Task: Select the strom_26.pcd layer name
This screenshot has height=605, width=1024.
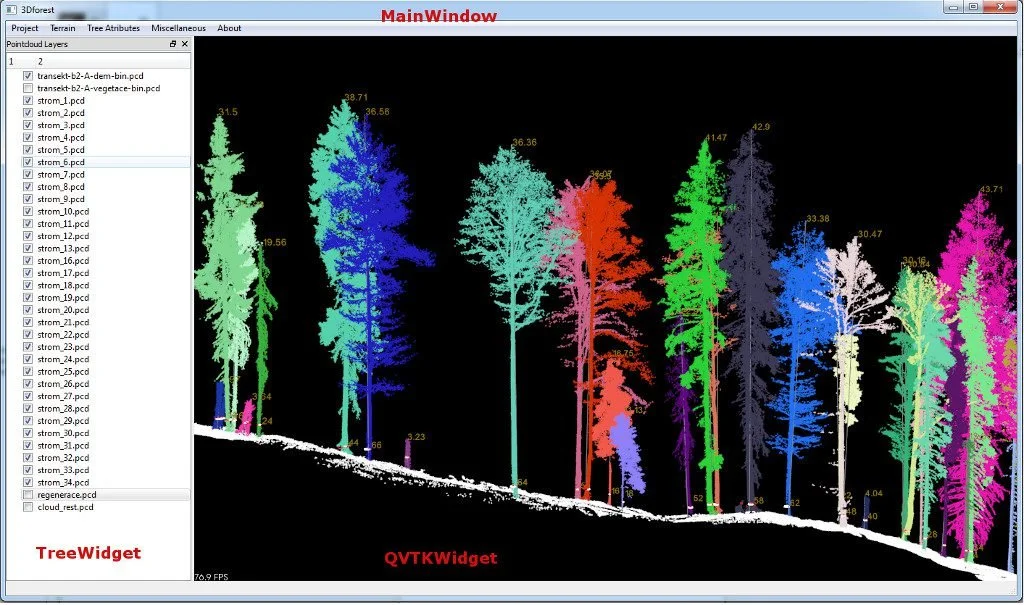Action: (x=63, y=384)
